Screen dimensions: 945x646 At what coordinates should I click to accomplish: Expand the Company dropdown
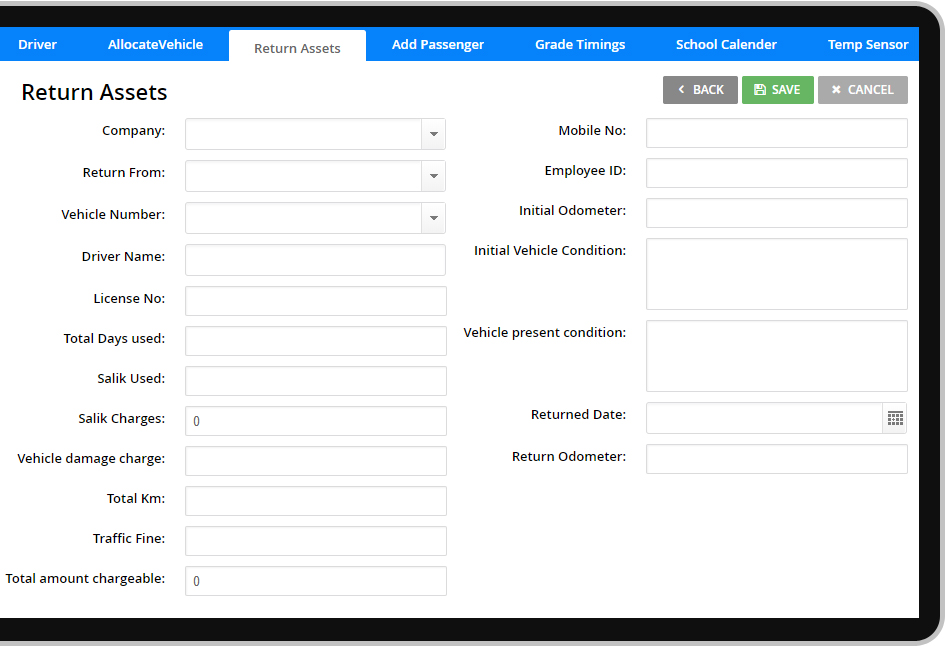433,134
